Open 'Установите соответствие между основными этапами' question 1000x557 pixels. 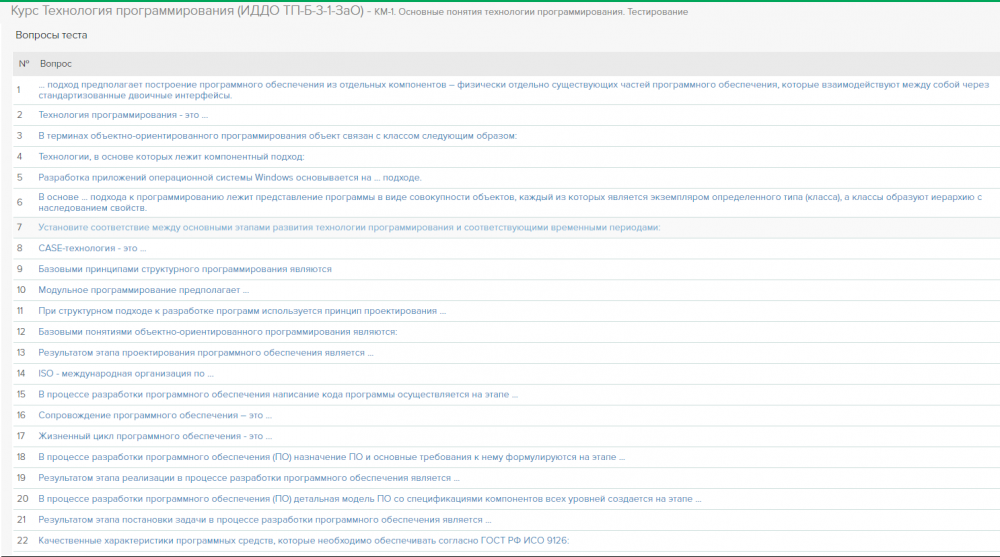(x=349, y=227)
